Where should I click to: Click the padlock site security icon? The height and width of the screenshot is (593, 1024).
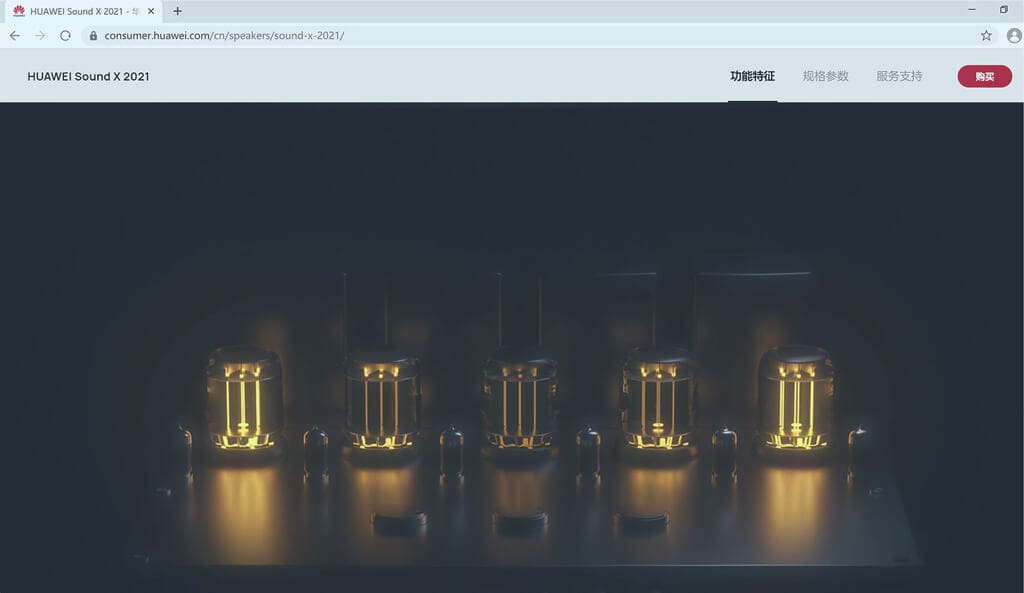(93, 35)
